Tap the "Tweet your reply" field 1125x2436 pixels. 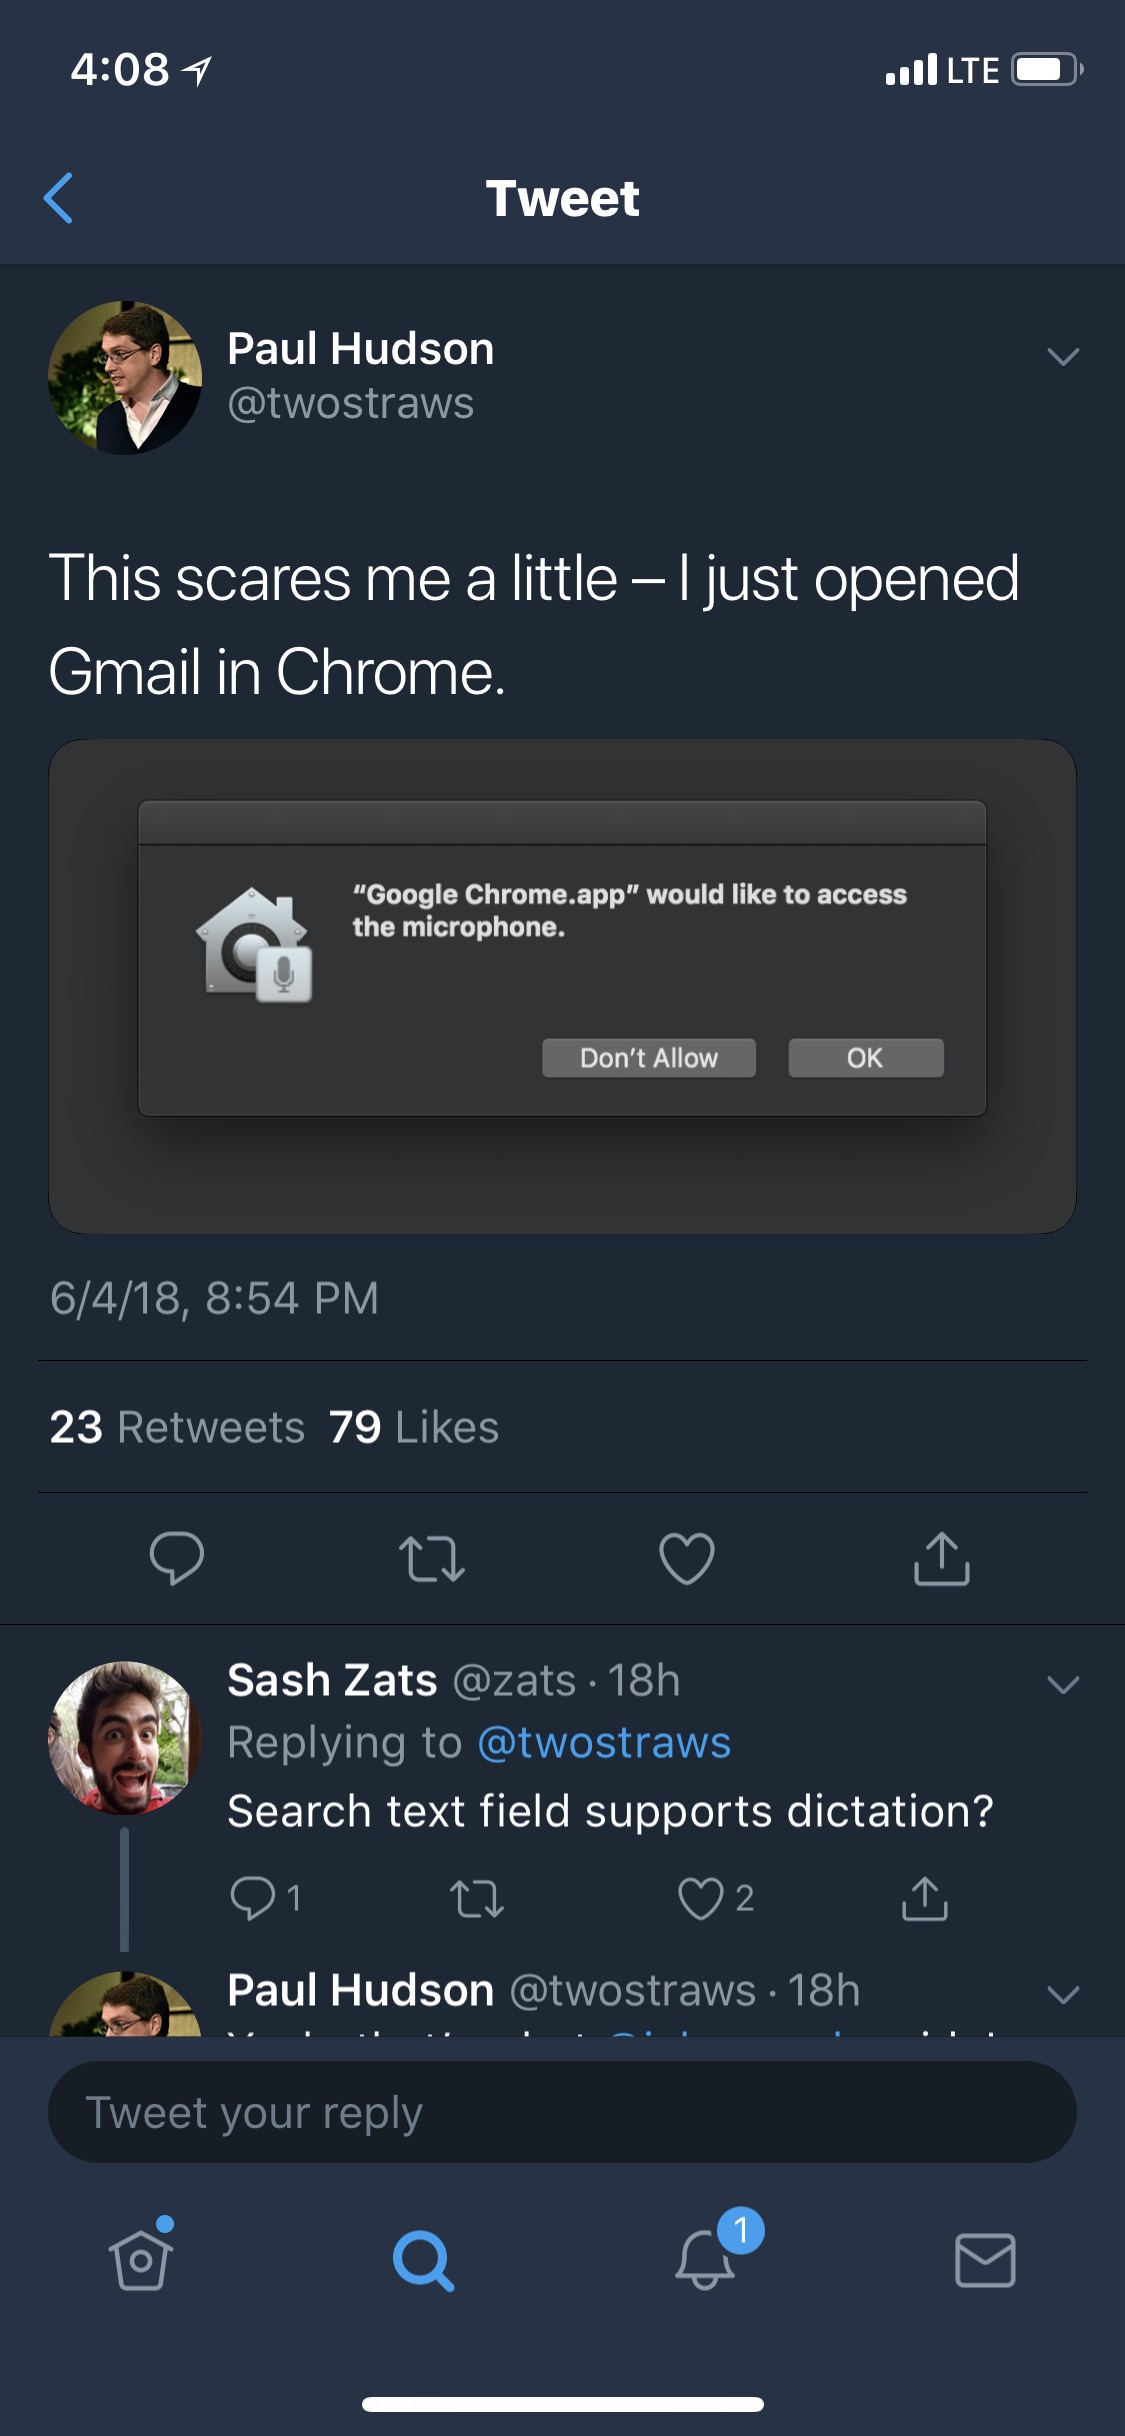562,2112
